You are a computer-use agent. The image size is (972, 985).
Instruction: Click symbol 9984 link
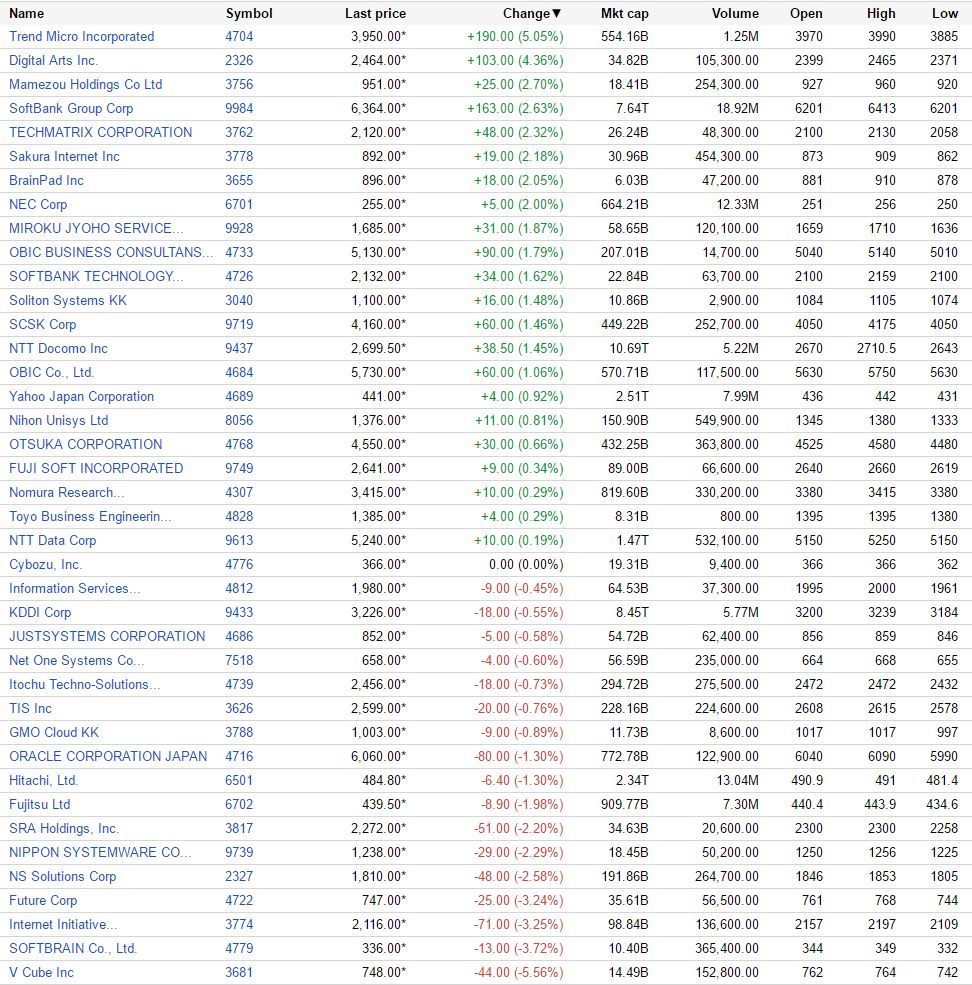[239, 108]
